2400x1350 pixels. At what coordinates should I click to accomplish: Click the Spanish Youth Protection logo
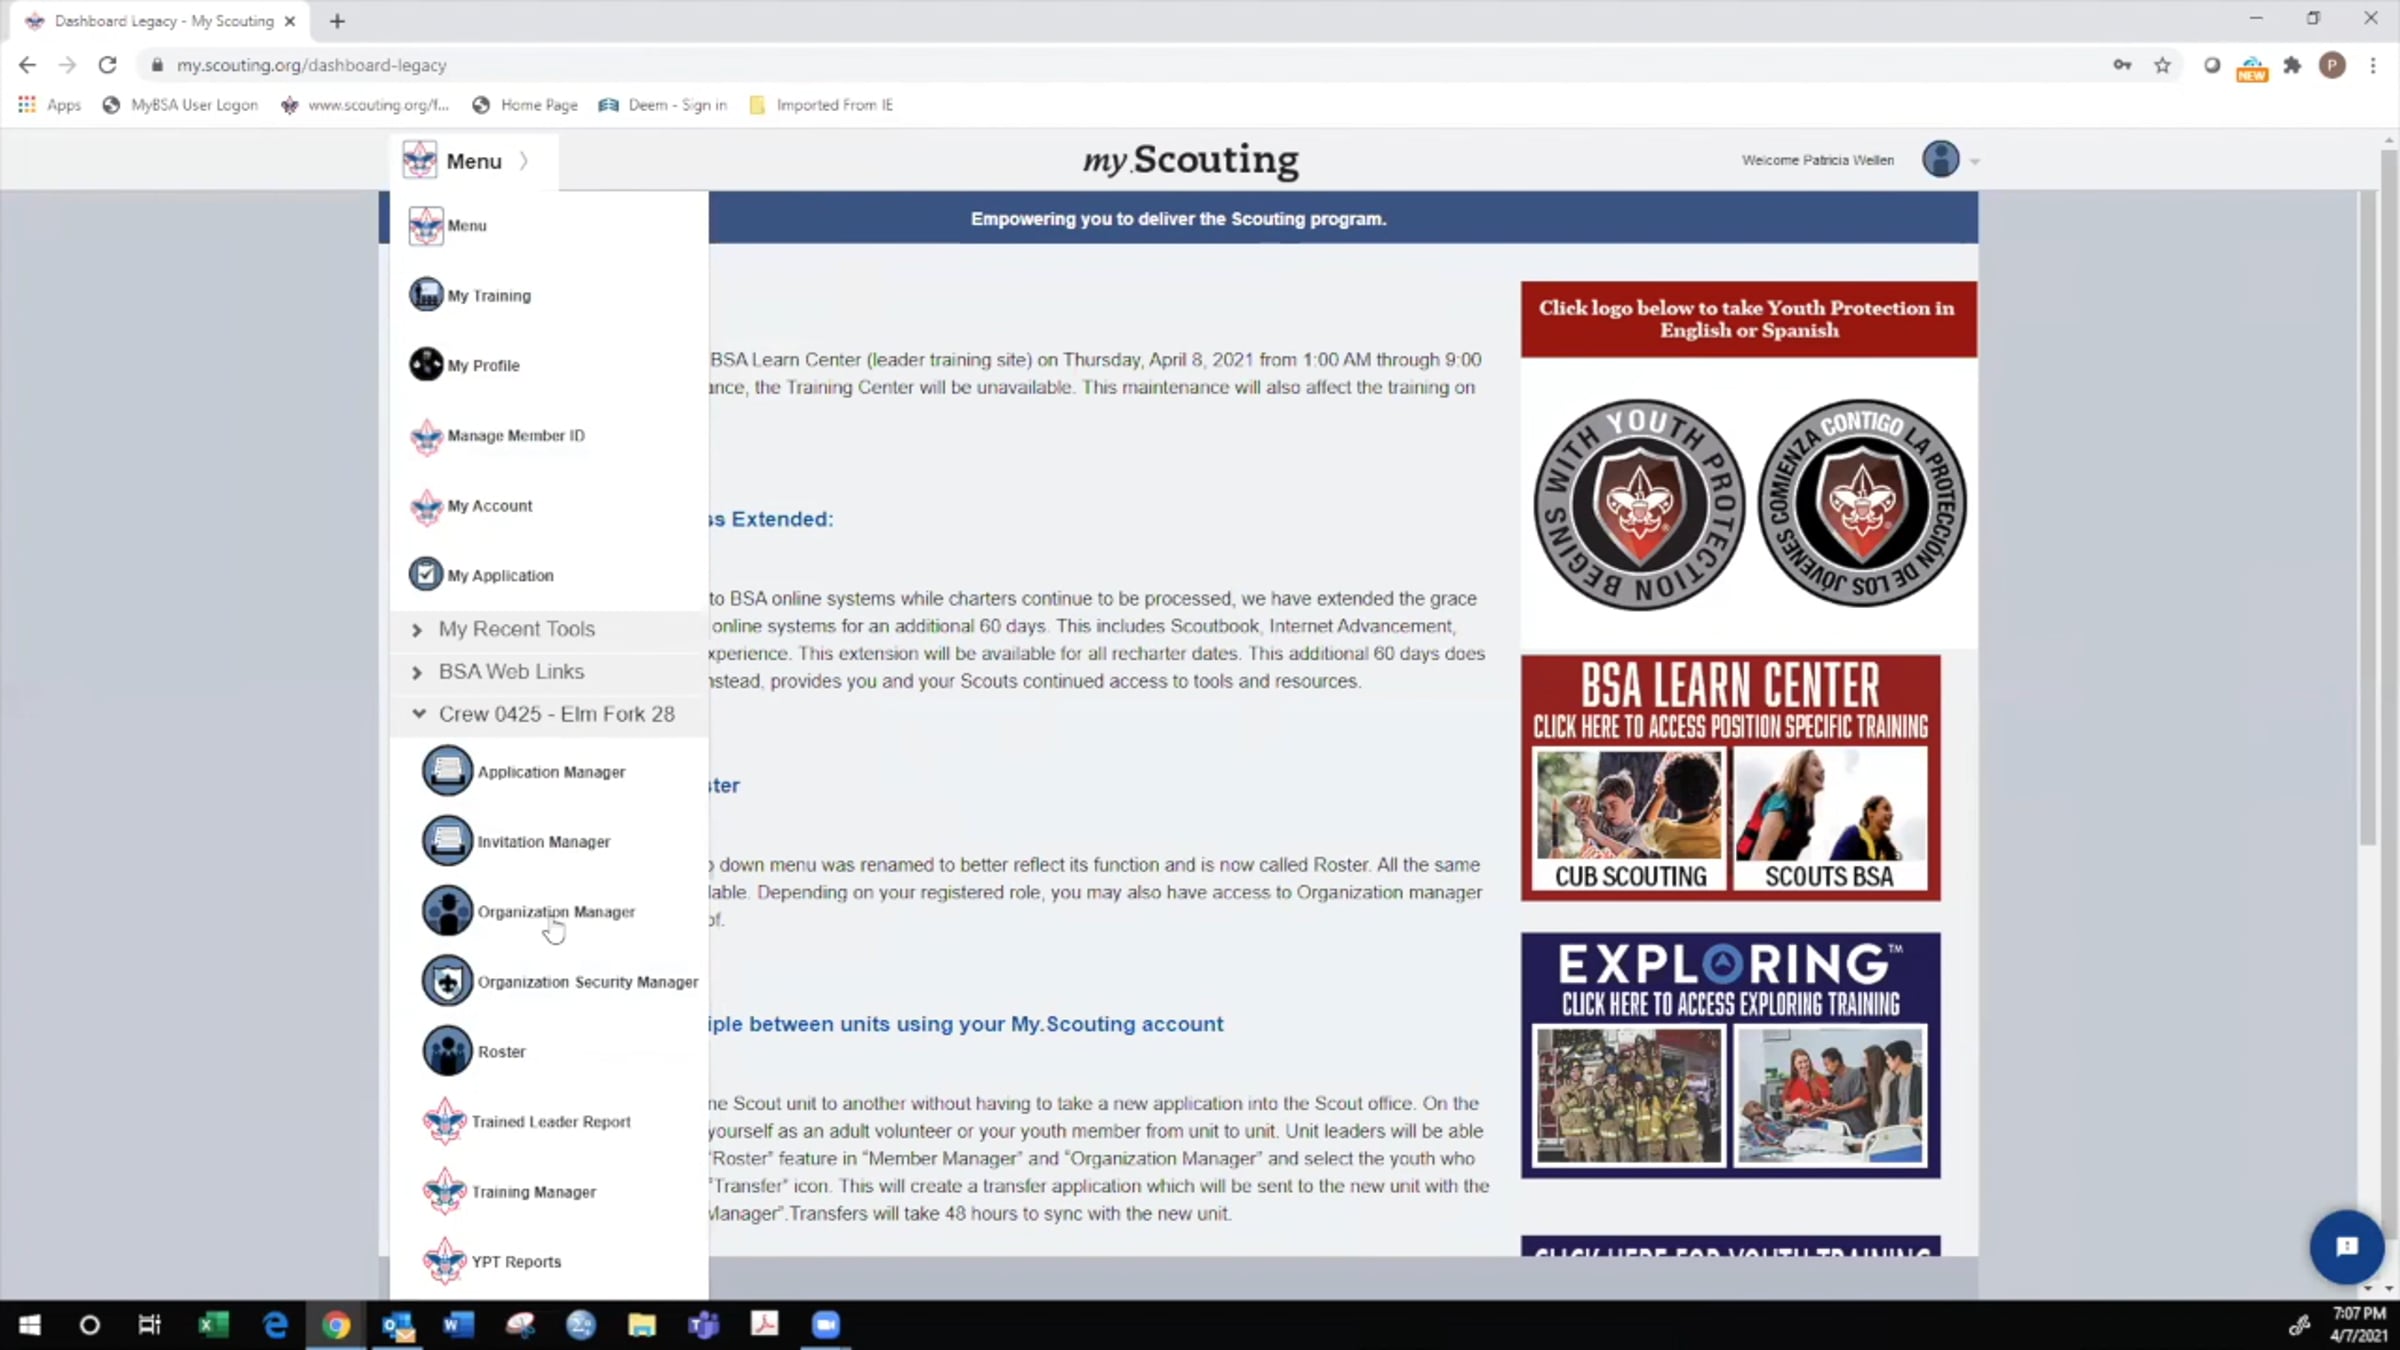click(x=1862, y=503)
